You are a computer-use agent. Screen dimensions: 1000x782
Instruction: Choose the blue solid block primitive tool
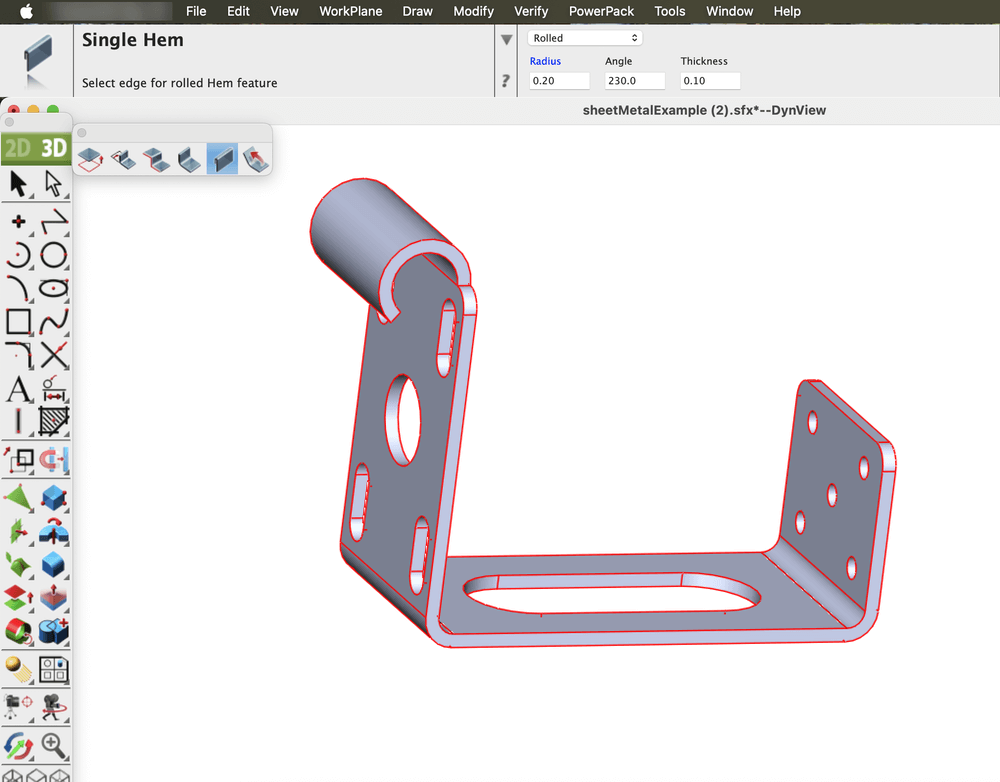(54, 498)
